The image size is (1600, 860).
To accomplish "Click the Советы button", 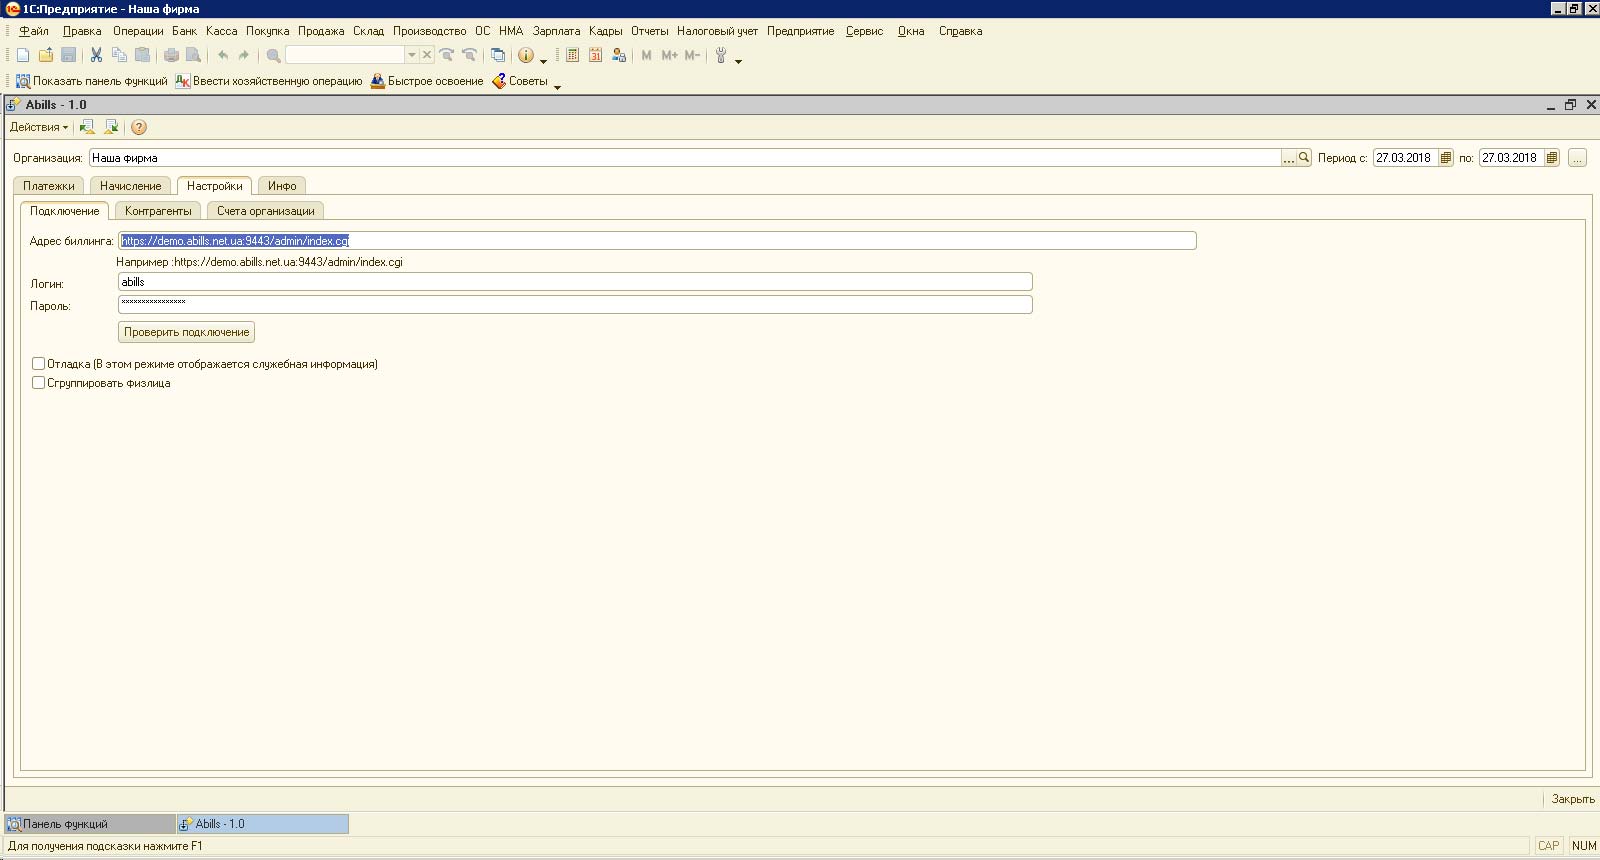I will coord(520,81).
